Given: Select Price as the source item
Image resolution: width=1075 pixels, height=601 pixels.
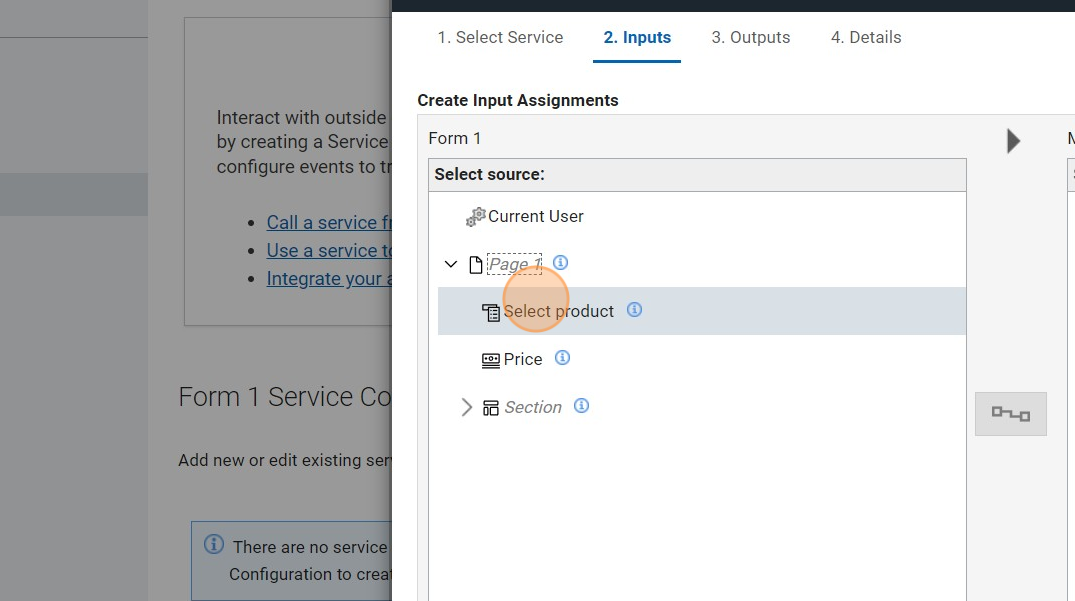Looking at the screenshot, I should (x=523, y=360).
